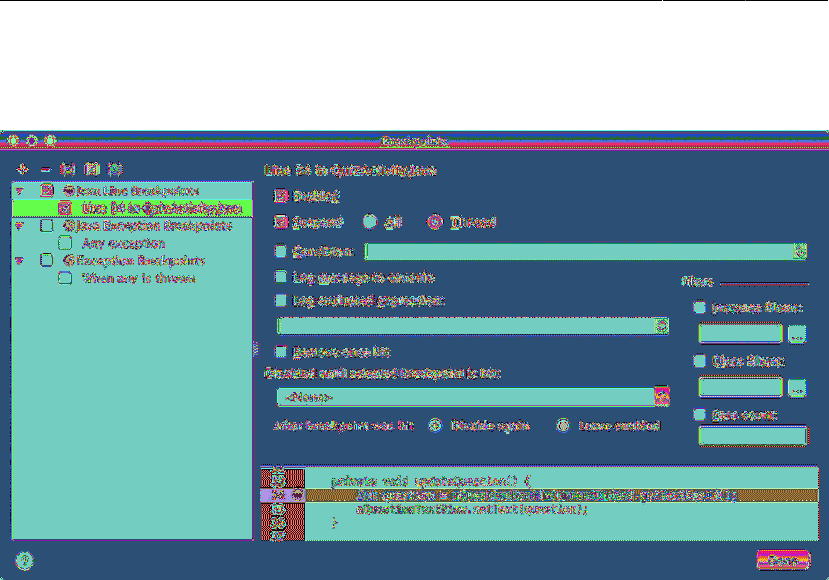Toggle Java Exception Breakpoints group checkbox
The height and width of the screenshot is (580, 829).
(x=47, y=226)
